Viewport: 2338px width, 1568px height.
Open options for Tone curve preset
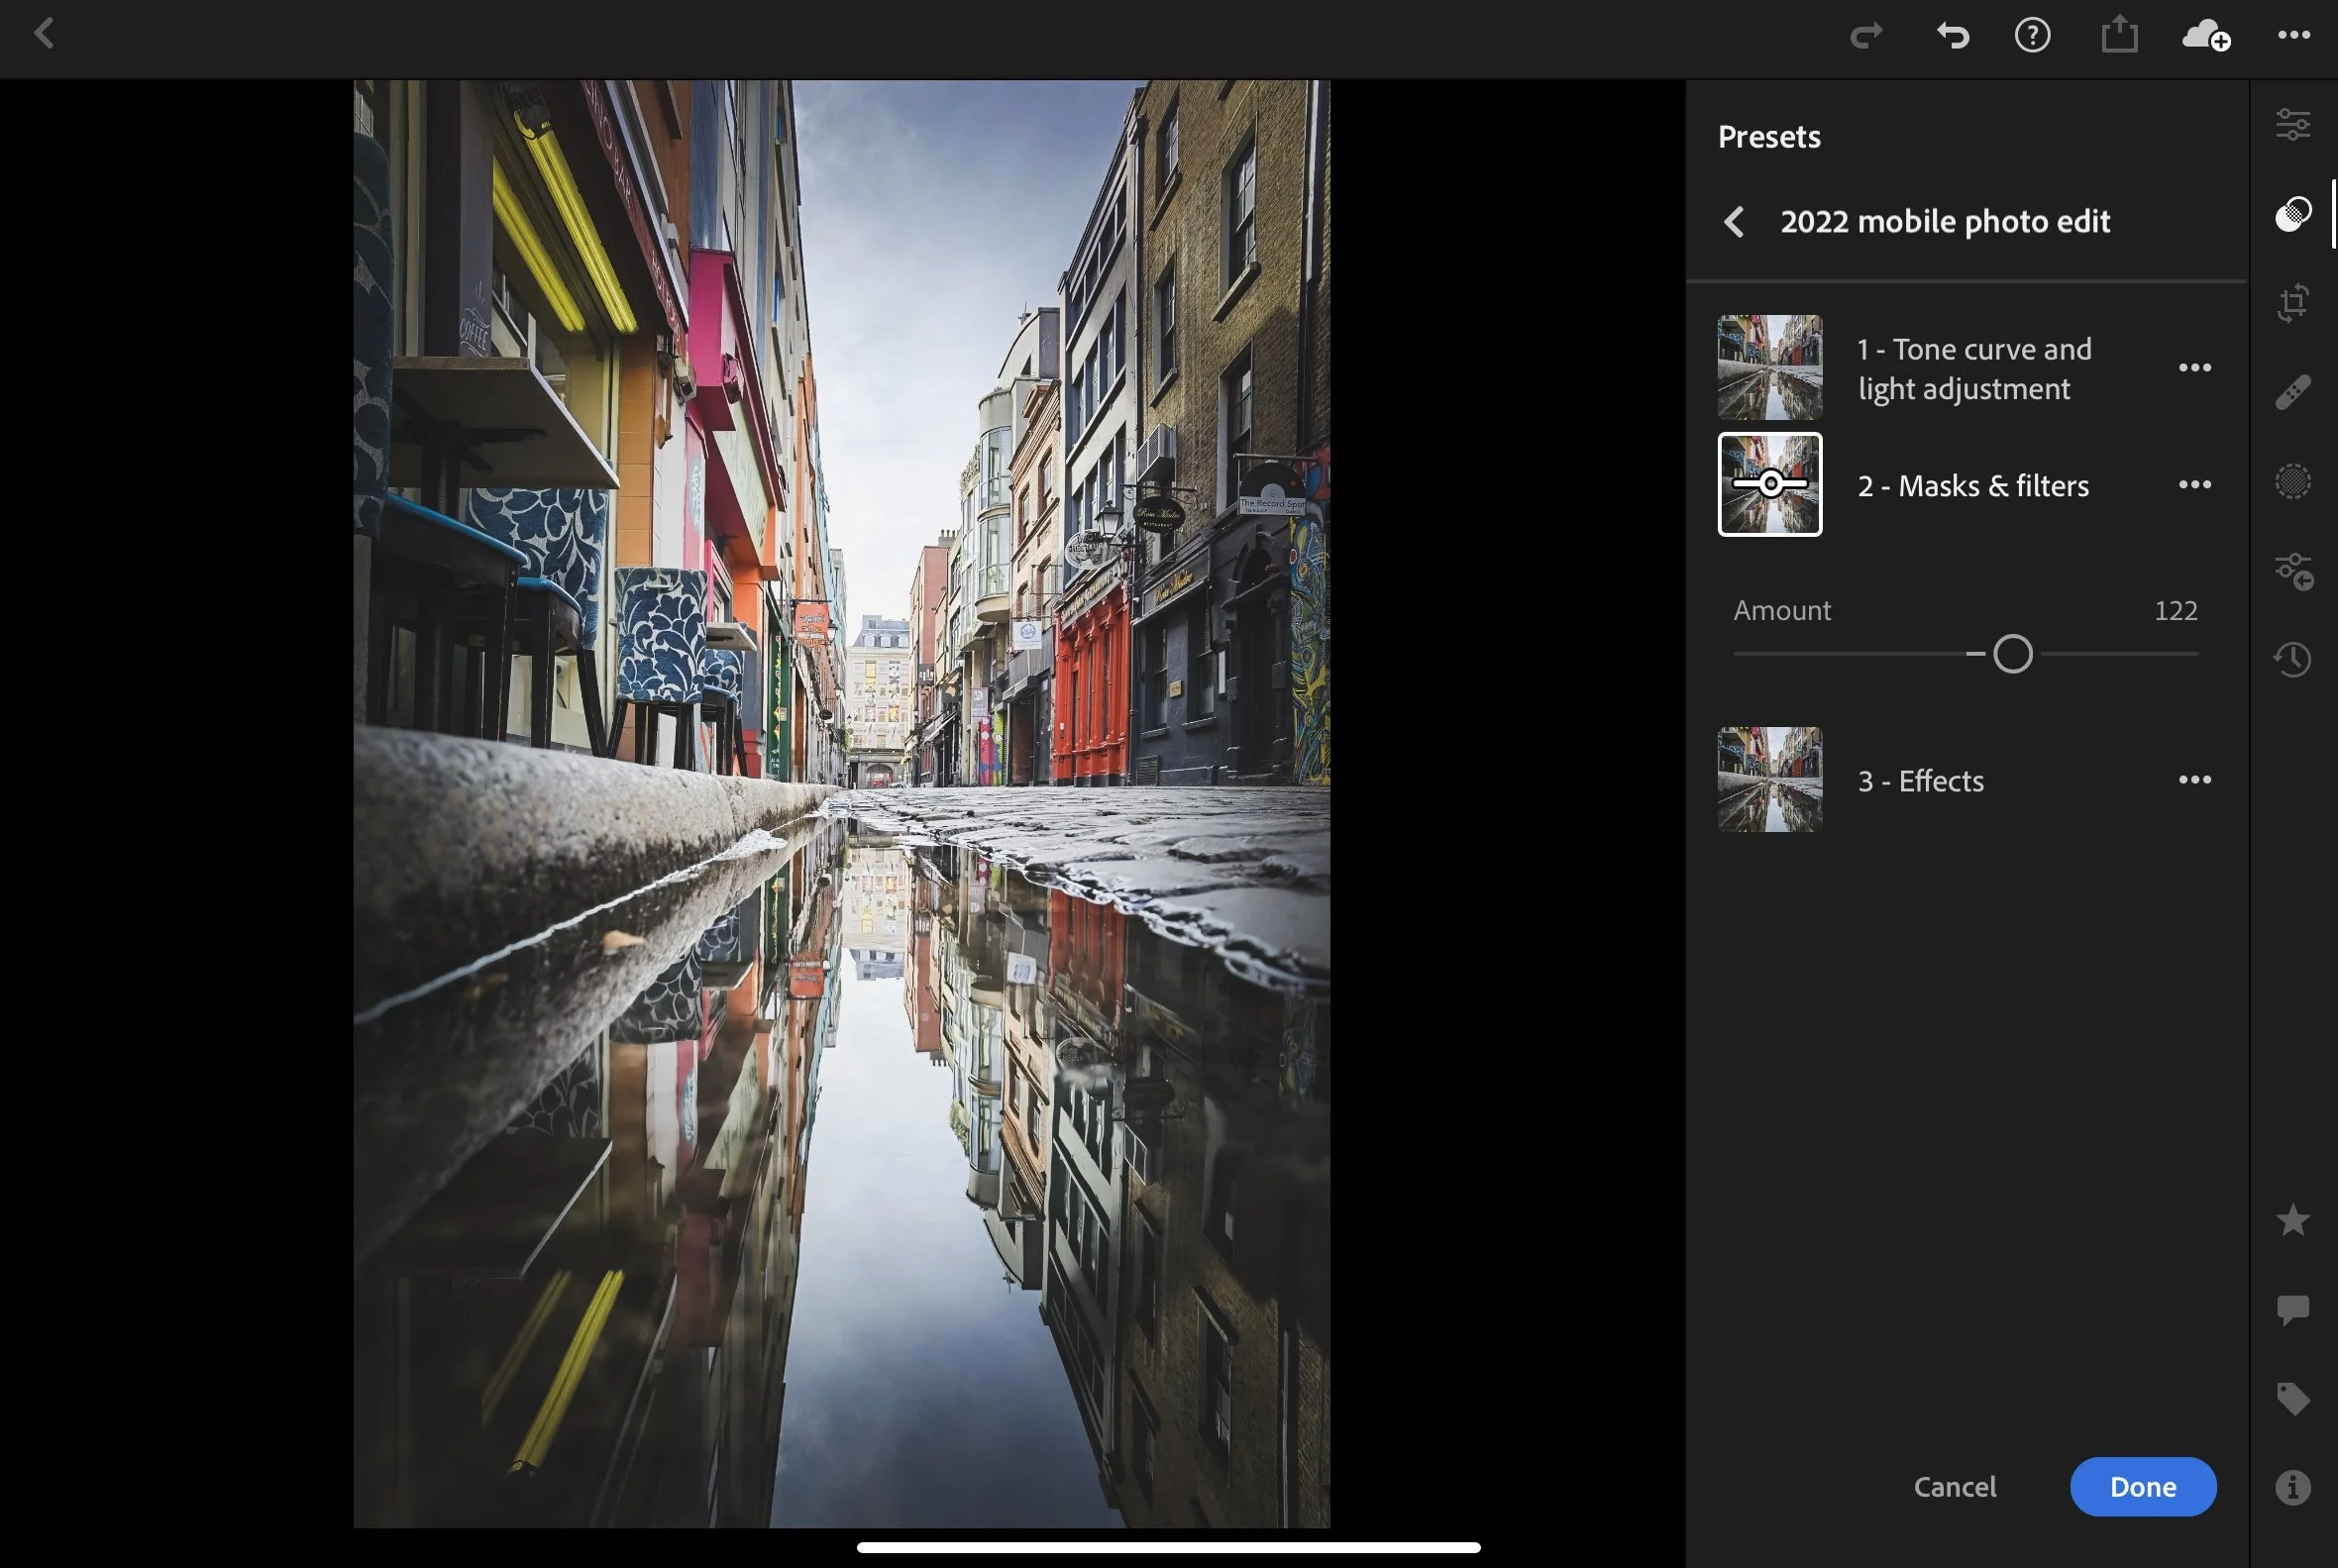click(x=2194, y=368)
